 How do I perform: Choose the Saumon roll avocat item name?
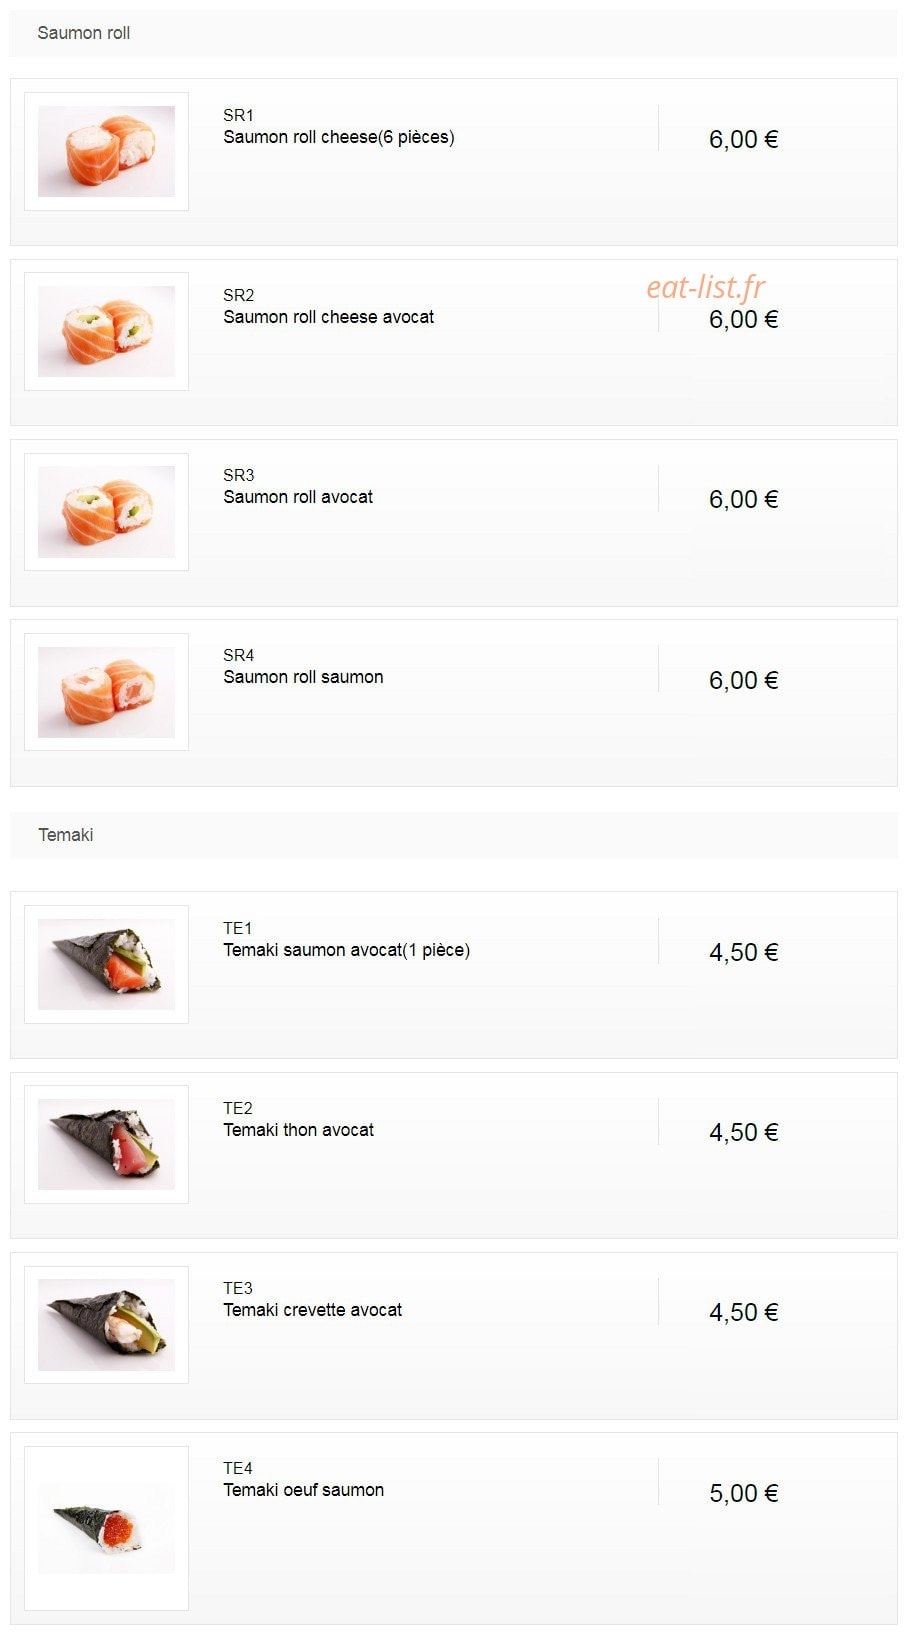coord(298,497)
